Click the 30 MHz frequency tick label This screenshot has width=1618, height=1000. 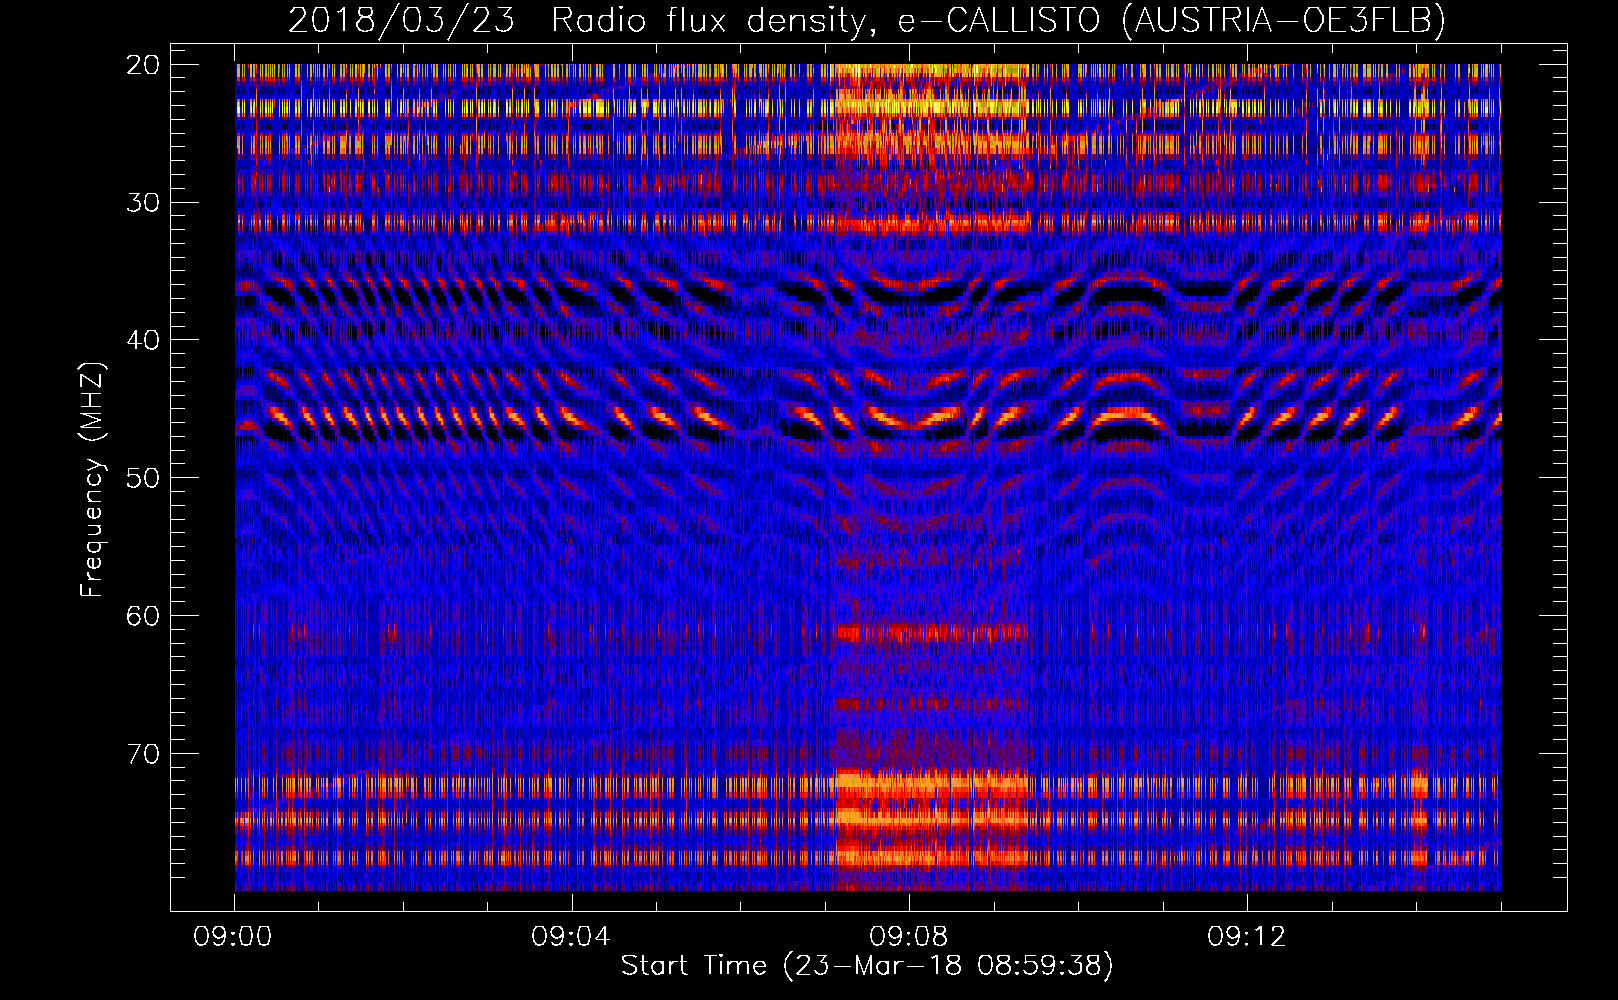[144, 203]
